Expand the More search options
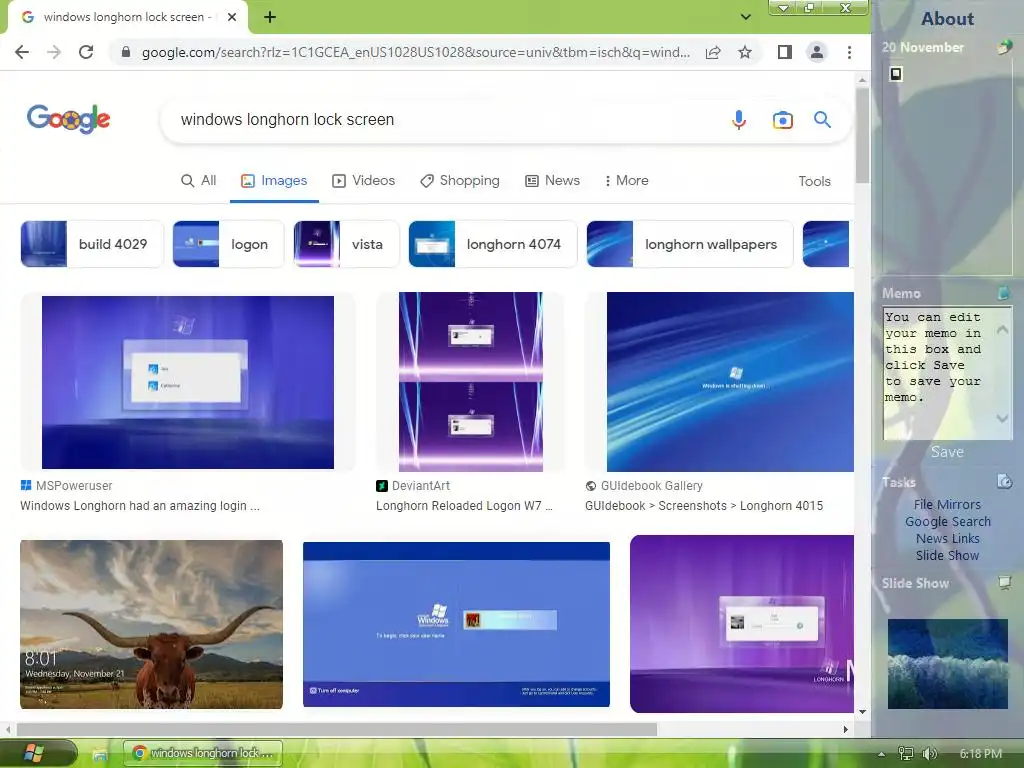The image size is (1024, 768). pos(626,181)
